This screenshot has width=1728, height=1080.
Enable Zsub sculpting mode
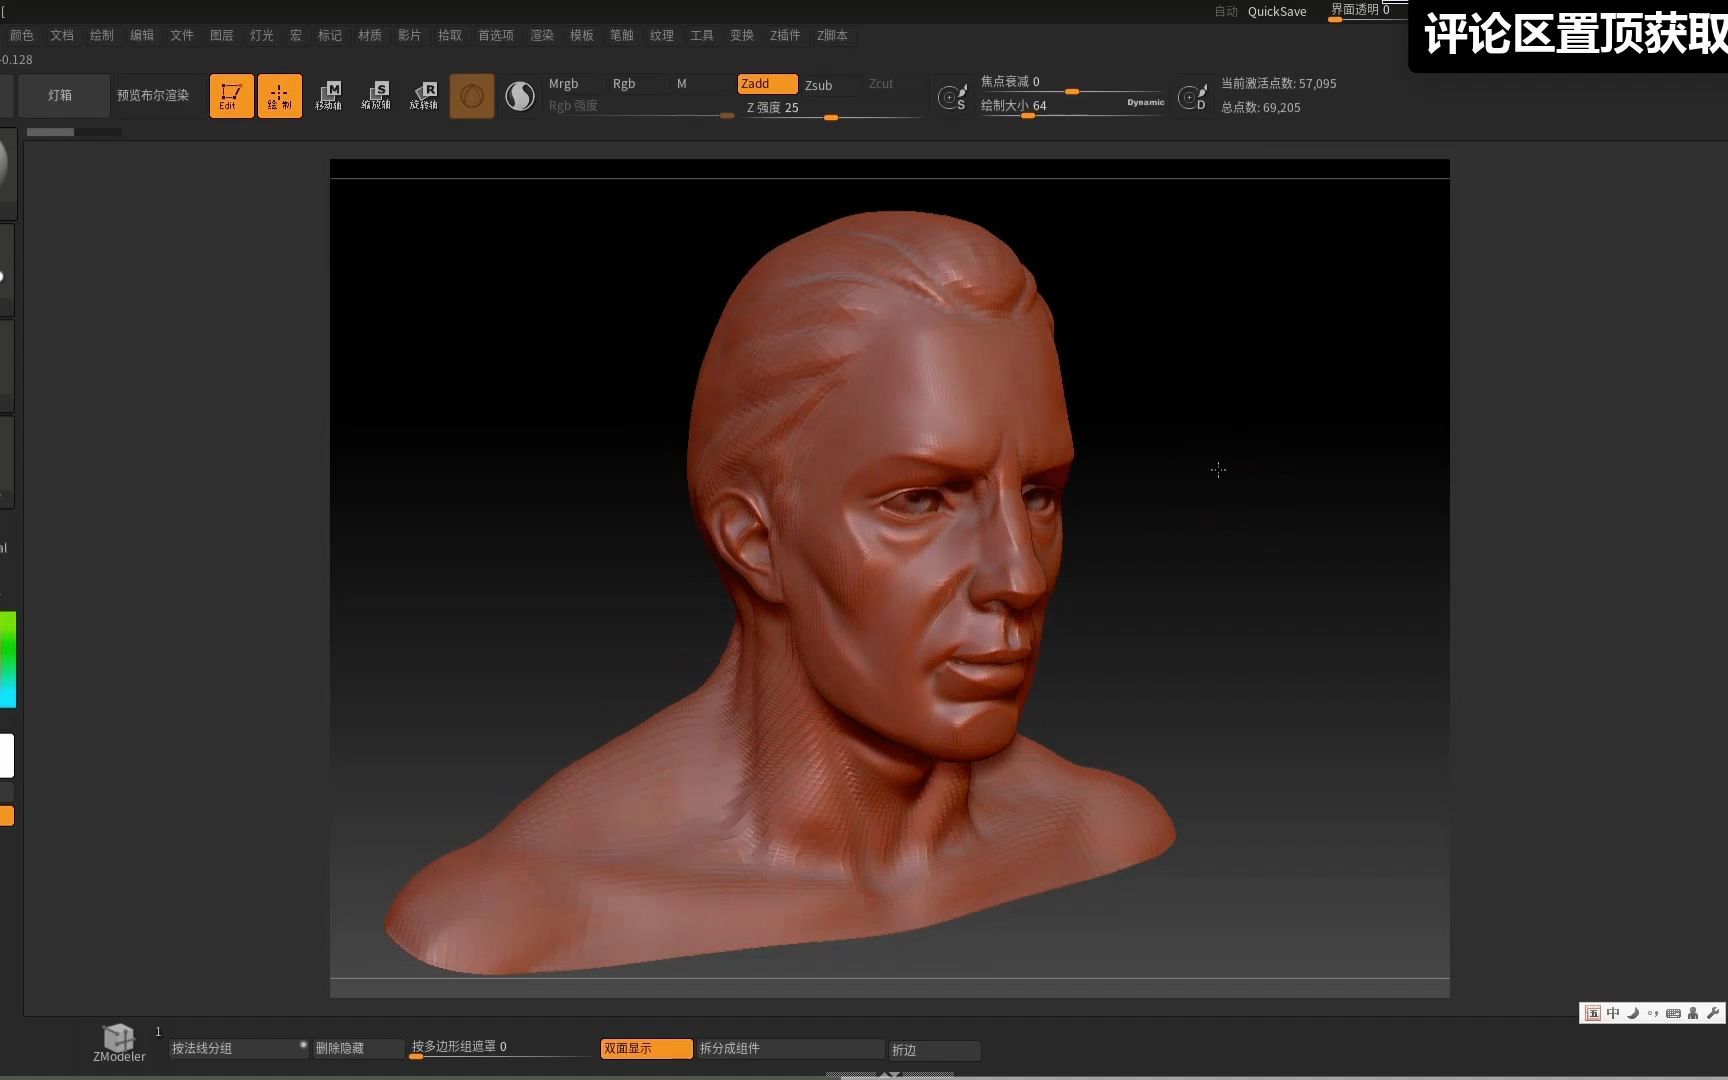820,84
